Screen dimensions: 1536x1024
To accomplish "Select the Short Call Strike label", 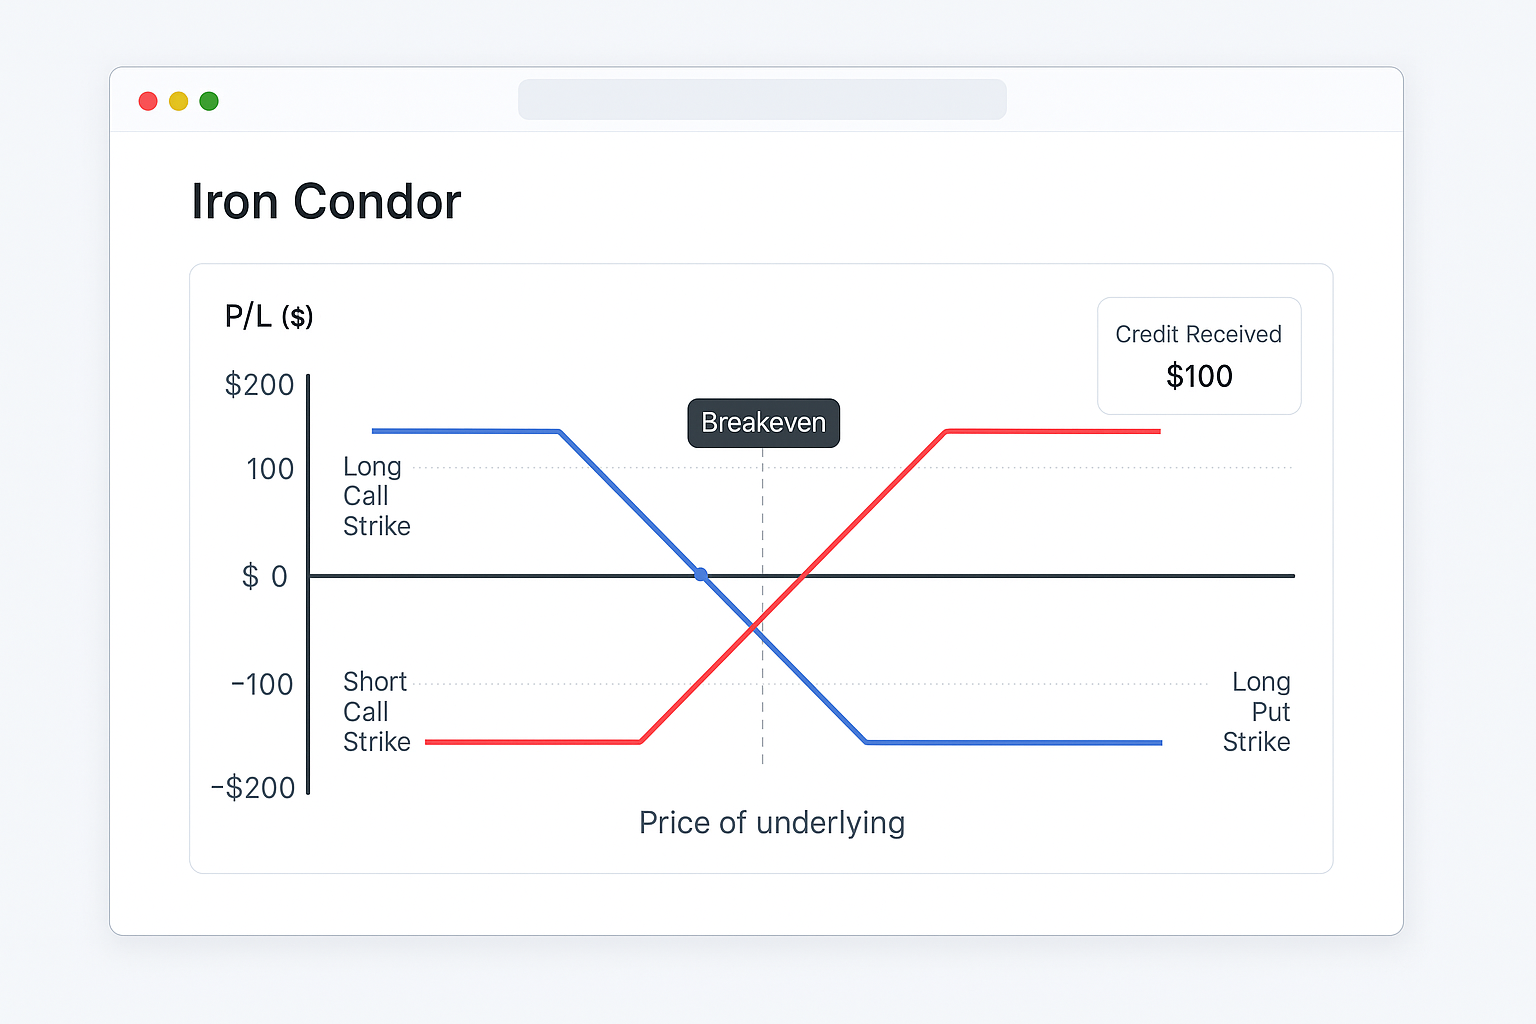I will click(377, 712).
